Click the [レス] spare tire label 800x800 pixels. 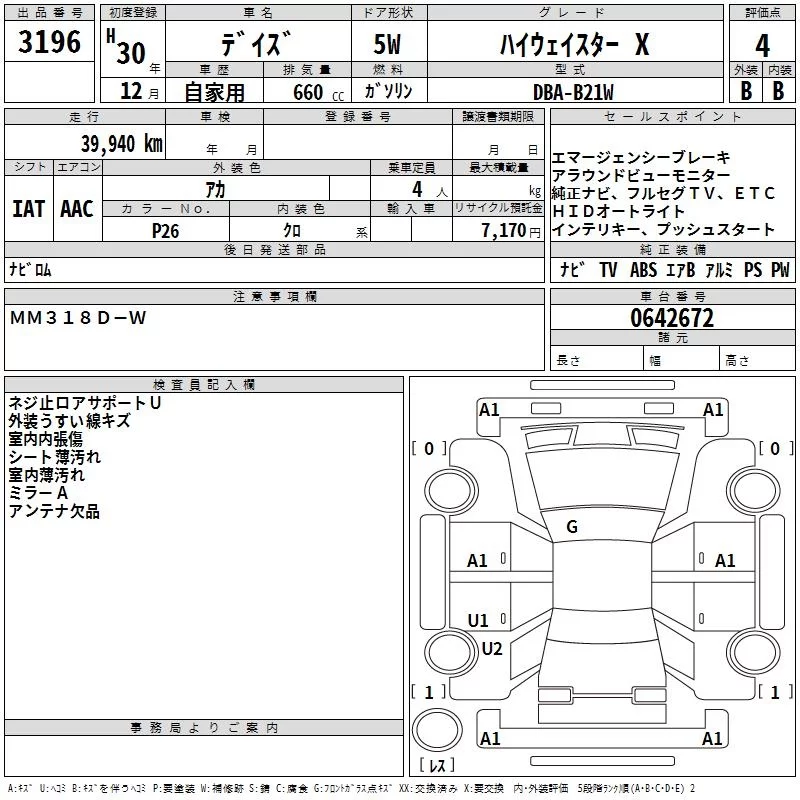pos(437,765)
